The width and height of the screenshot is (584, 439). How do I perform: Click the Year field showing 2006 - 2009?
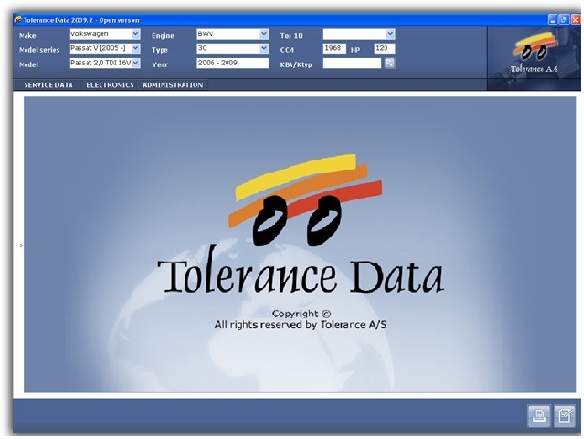pos(232,63)
